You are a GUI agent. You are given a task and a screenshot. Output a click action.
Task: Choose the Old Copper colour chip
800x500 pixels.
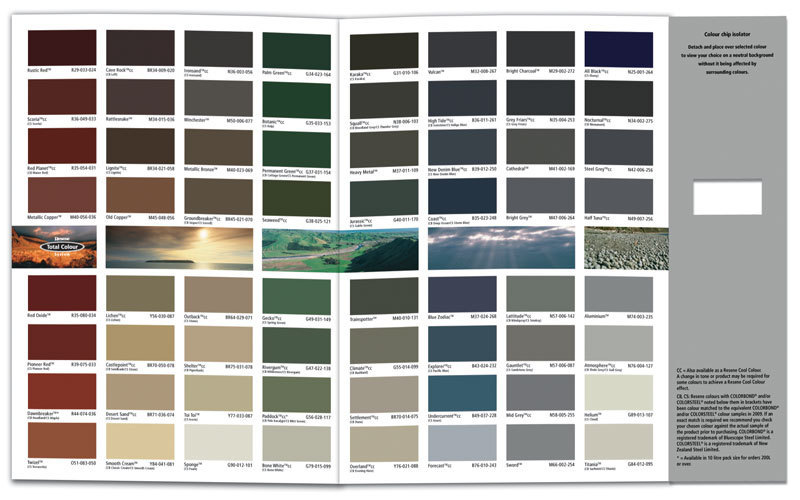pyautogui.click(x=140, y=193)
